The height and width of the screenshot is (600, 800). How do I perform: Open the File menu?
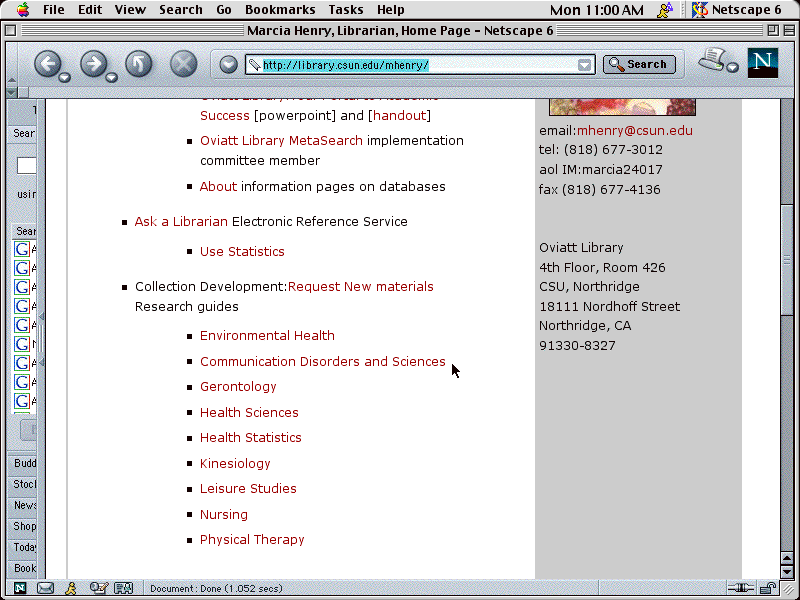point(54,10)
